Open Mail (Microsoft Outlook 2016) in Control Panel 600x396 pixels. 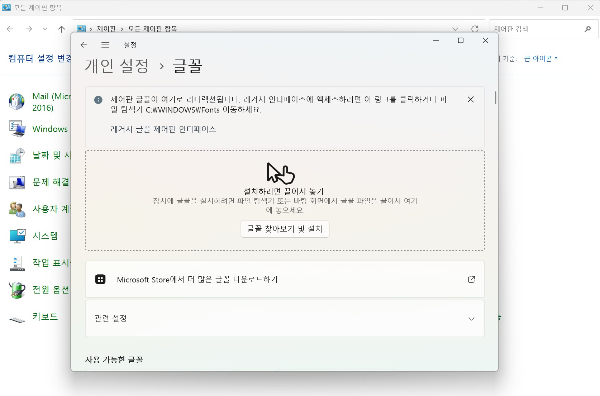(x=16, y=101)
